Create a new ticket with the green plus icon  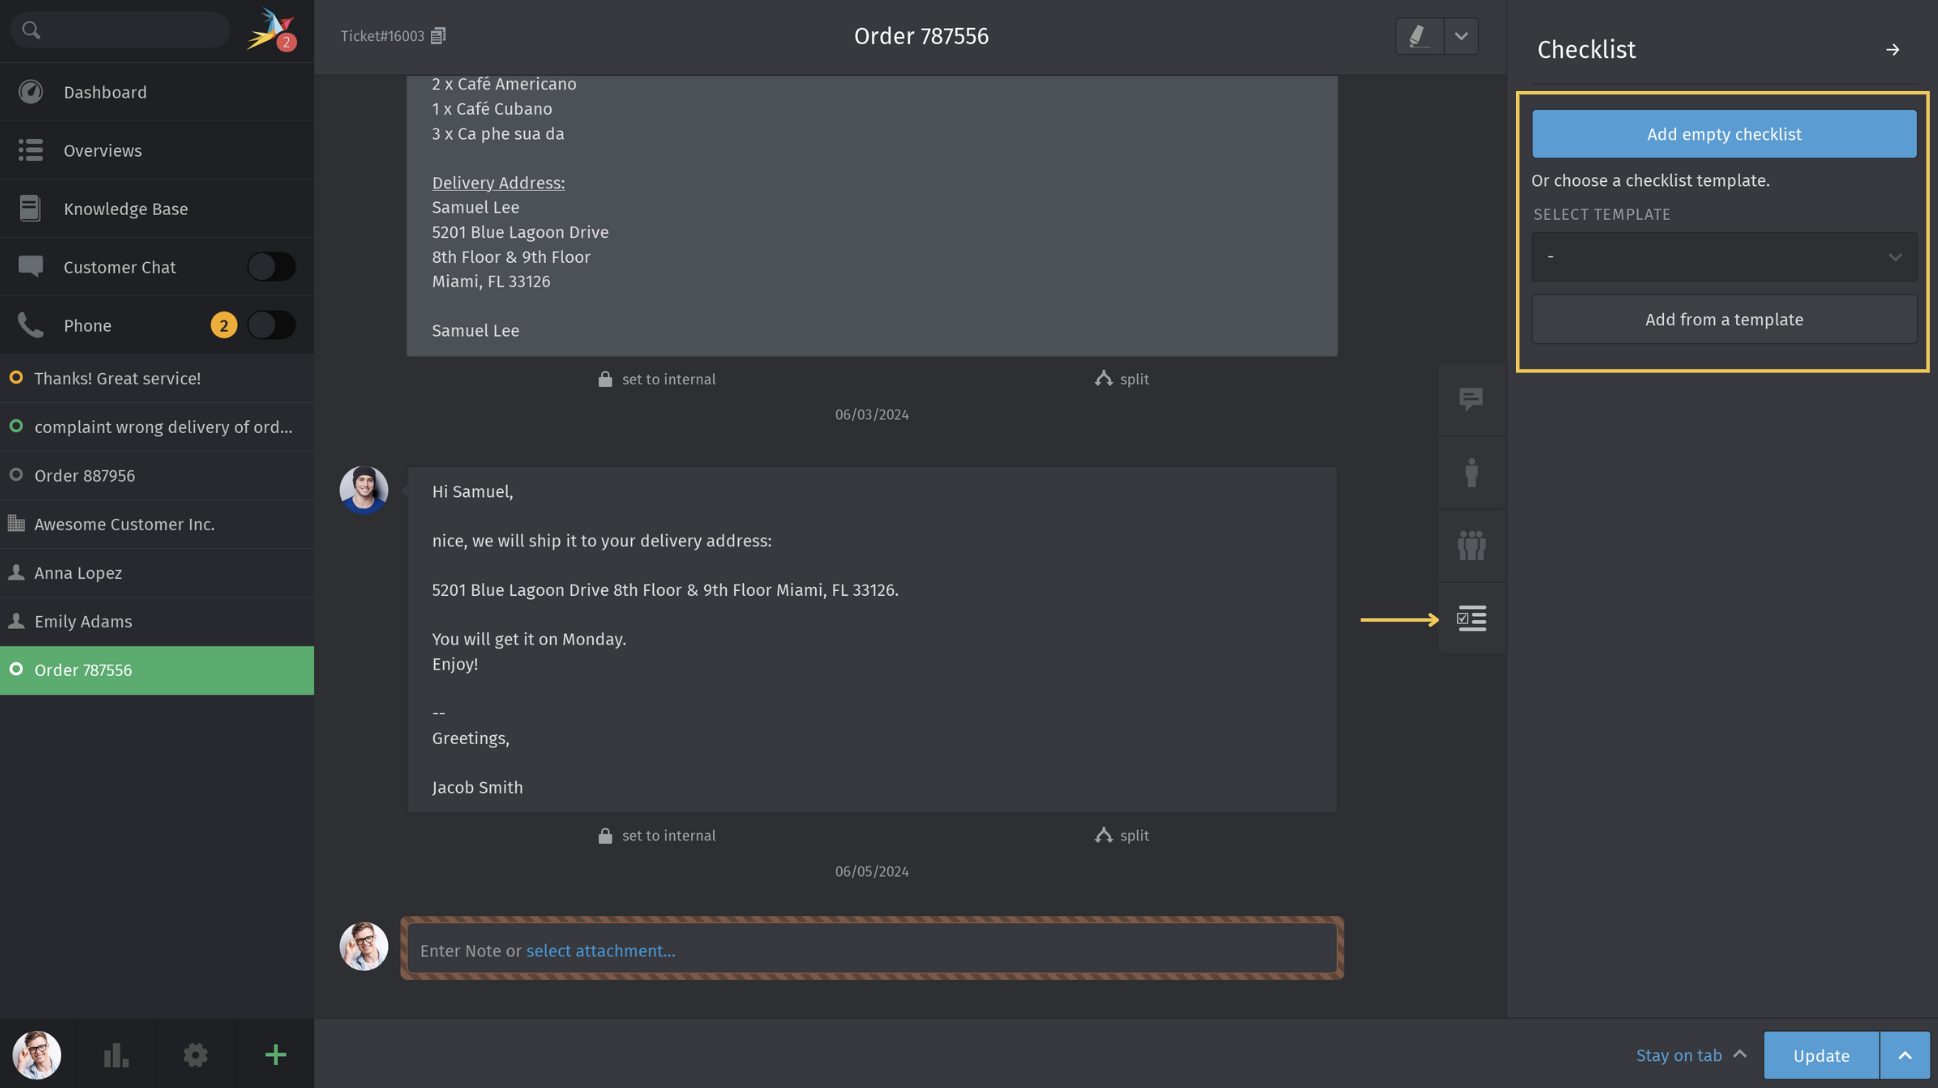click(x=274, y=1054)
